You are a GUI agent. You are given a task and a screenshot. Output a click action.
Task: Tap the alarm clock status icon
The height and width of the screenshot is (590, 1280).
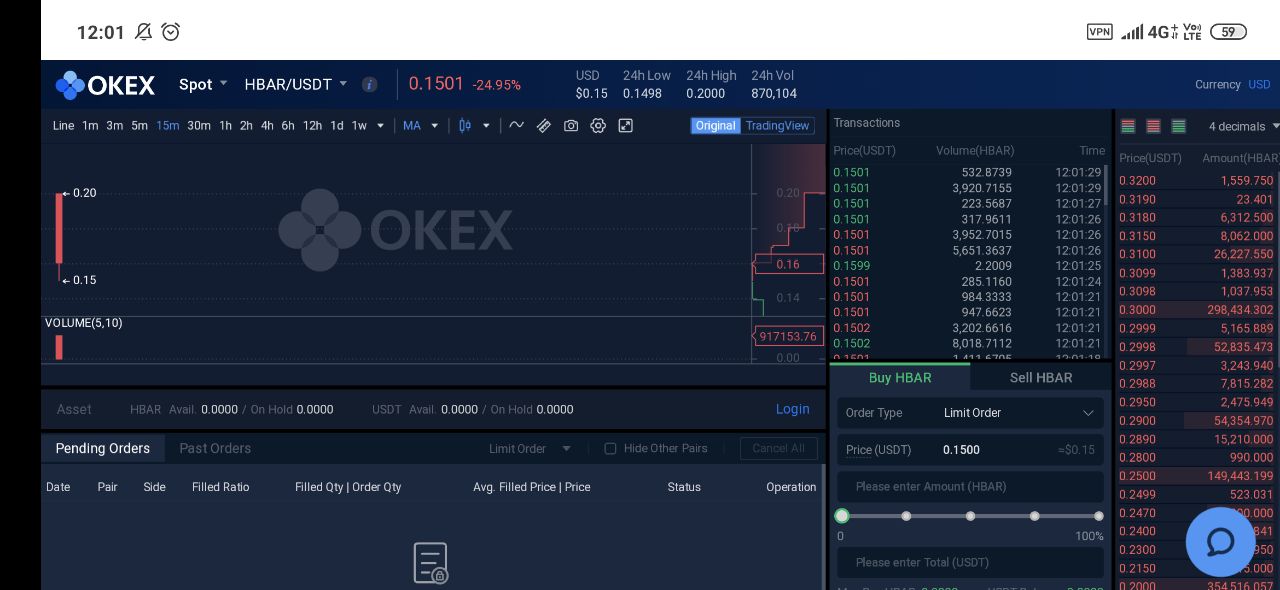(x=171, y=32)
